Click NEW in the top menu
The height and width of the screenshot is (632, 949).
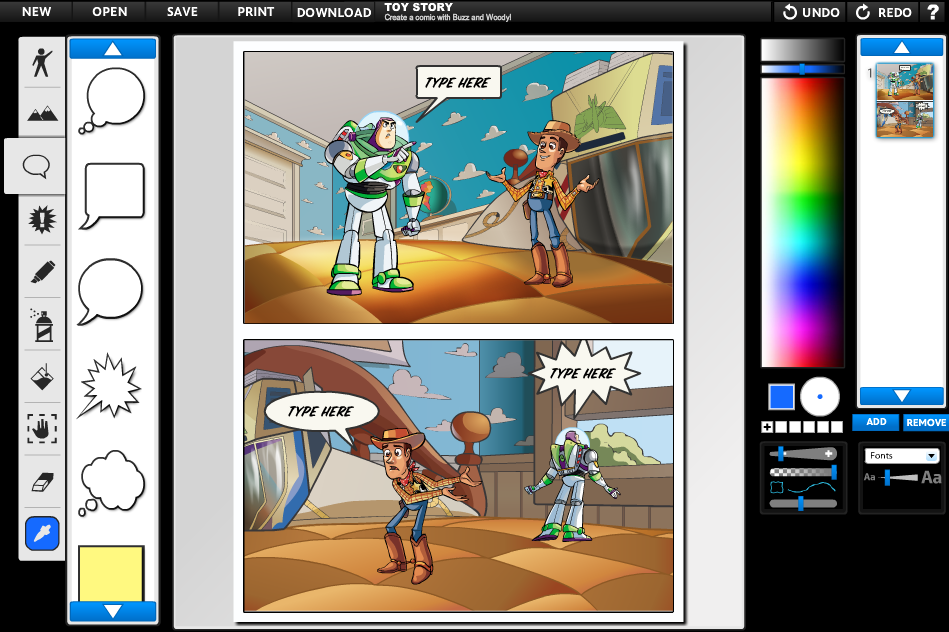click(36, 12)
